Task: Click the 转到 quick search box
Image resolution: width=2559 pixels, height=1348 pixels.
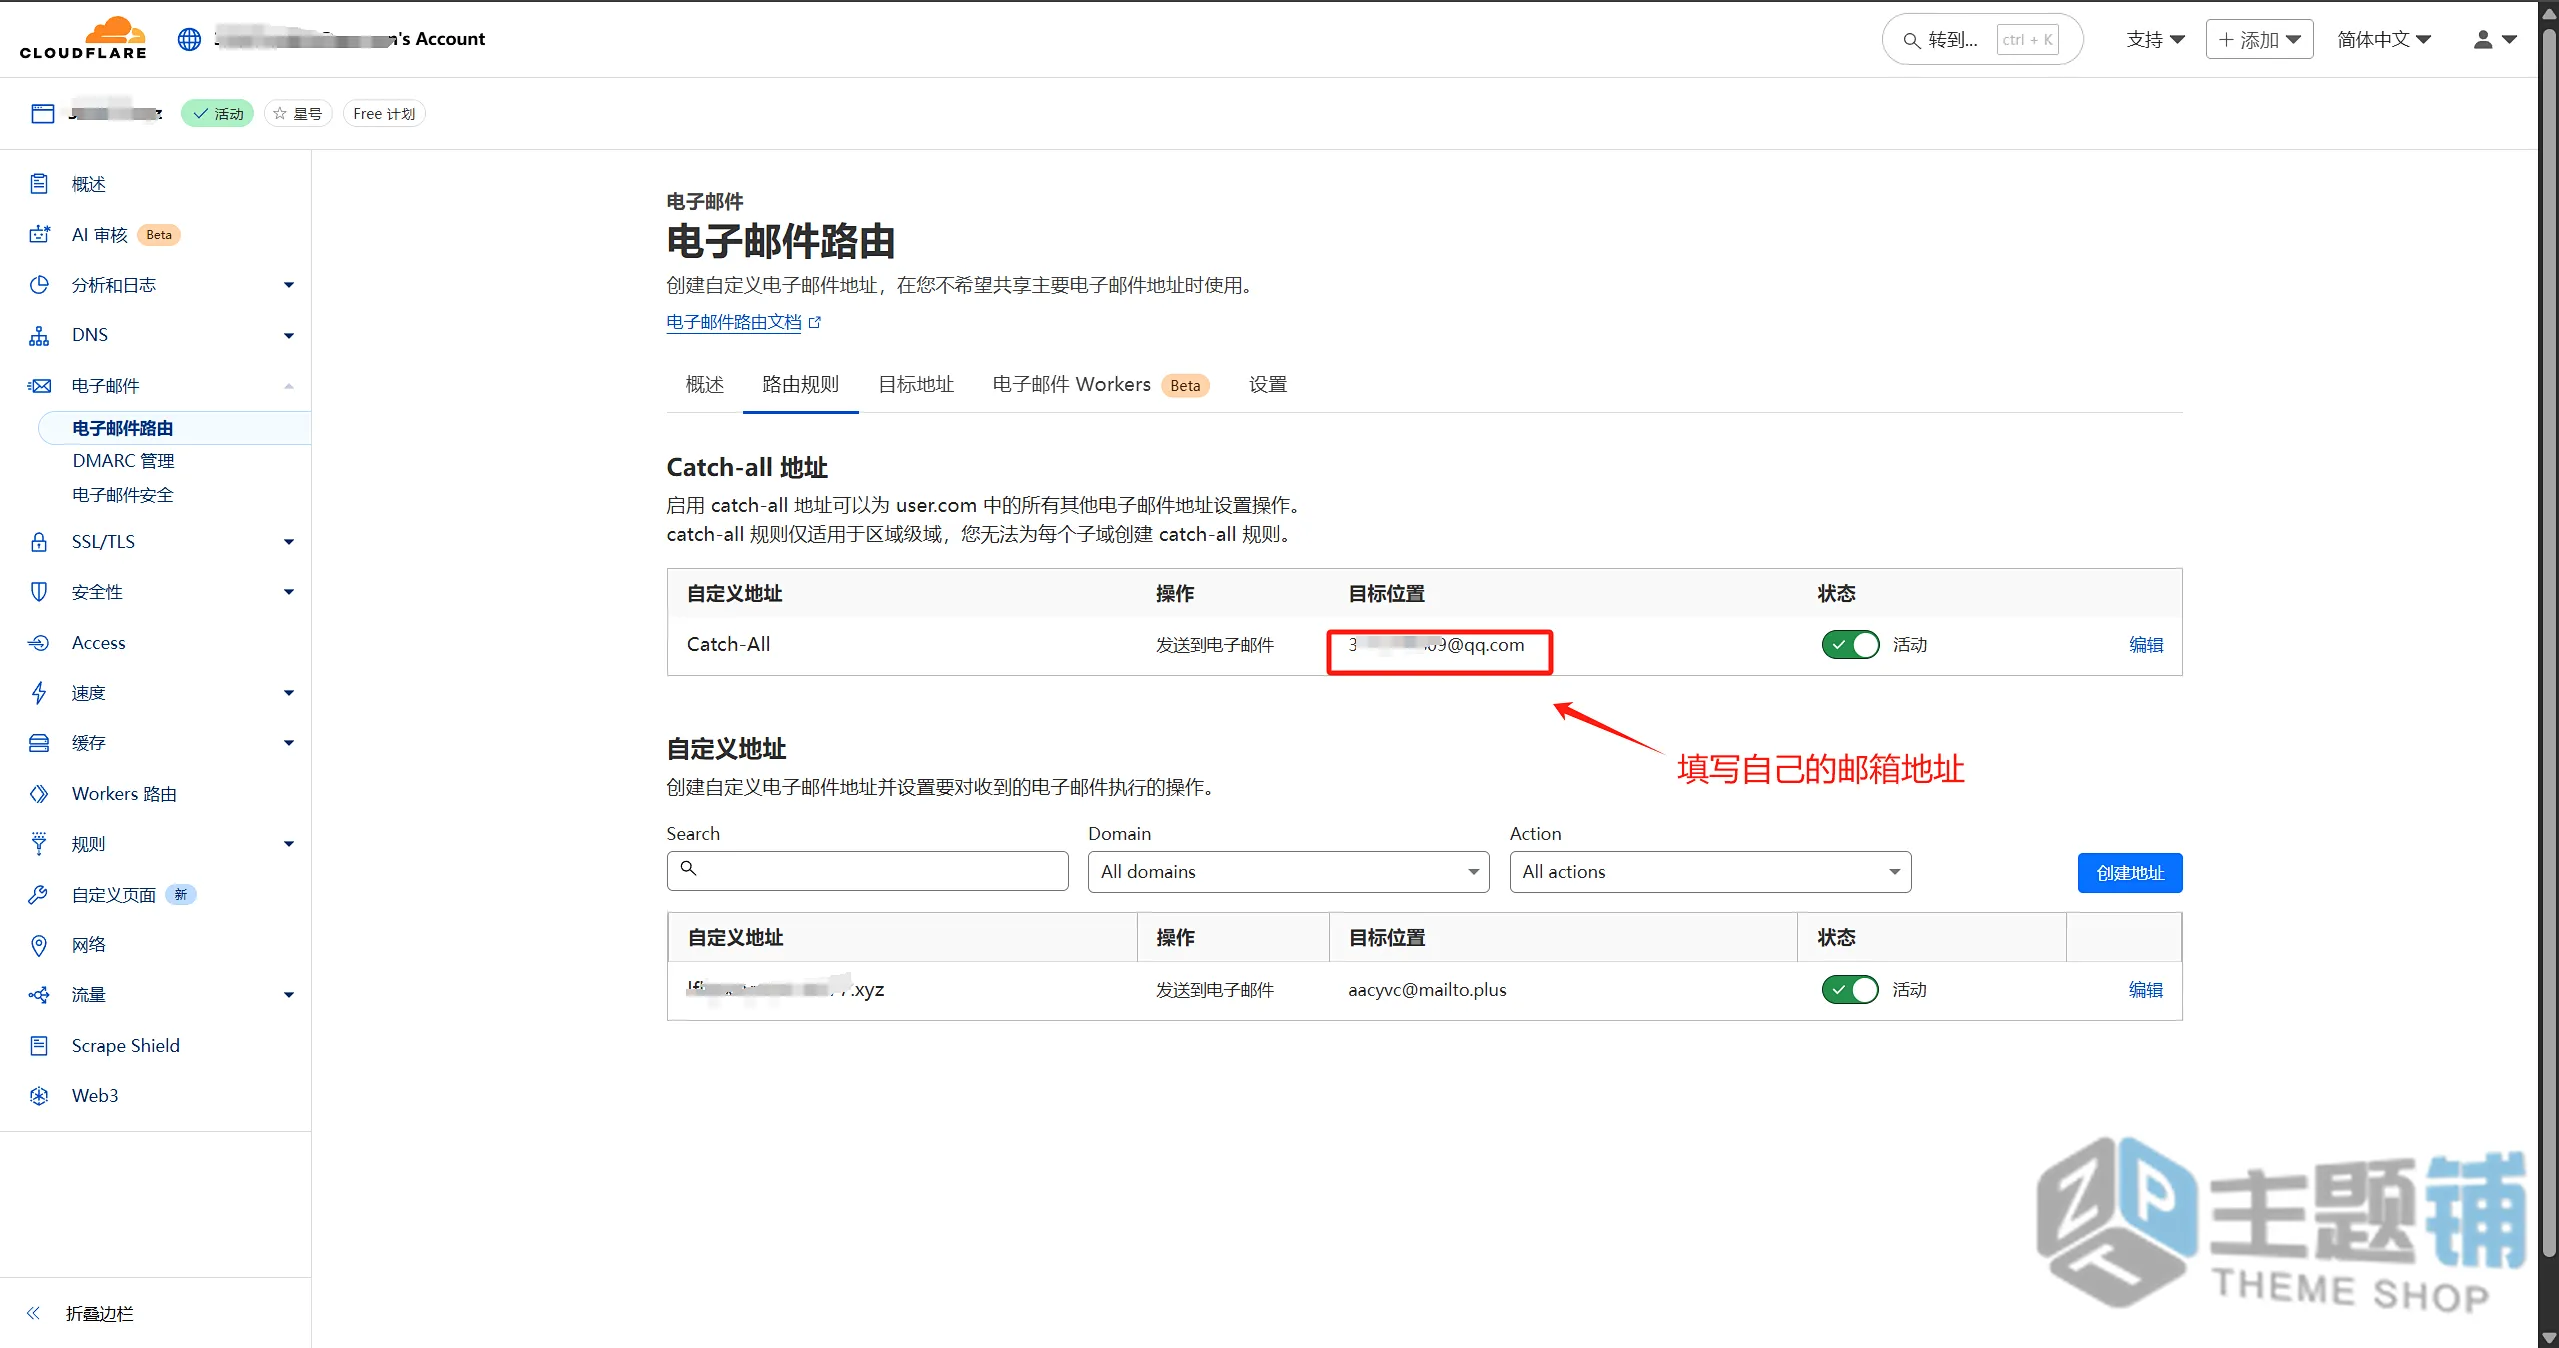Action: click(1982, 39)
